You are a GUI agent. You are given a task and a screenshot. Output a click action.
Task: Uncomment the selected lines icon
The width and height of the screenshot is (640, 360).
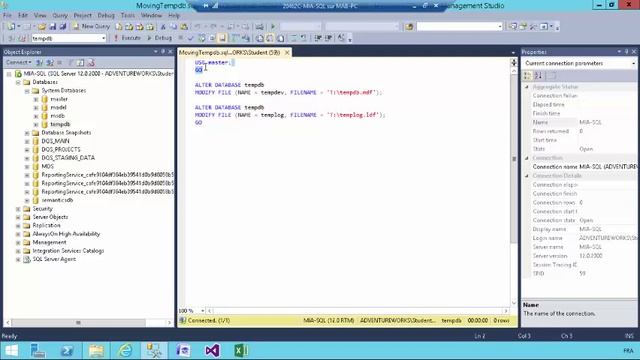(x=304, y=38)
